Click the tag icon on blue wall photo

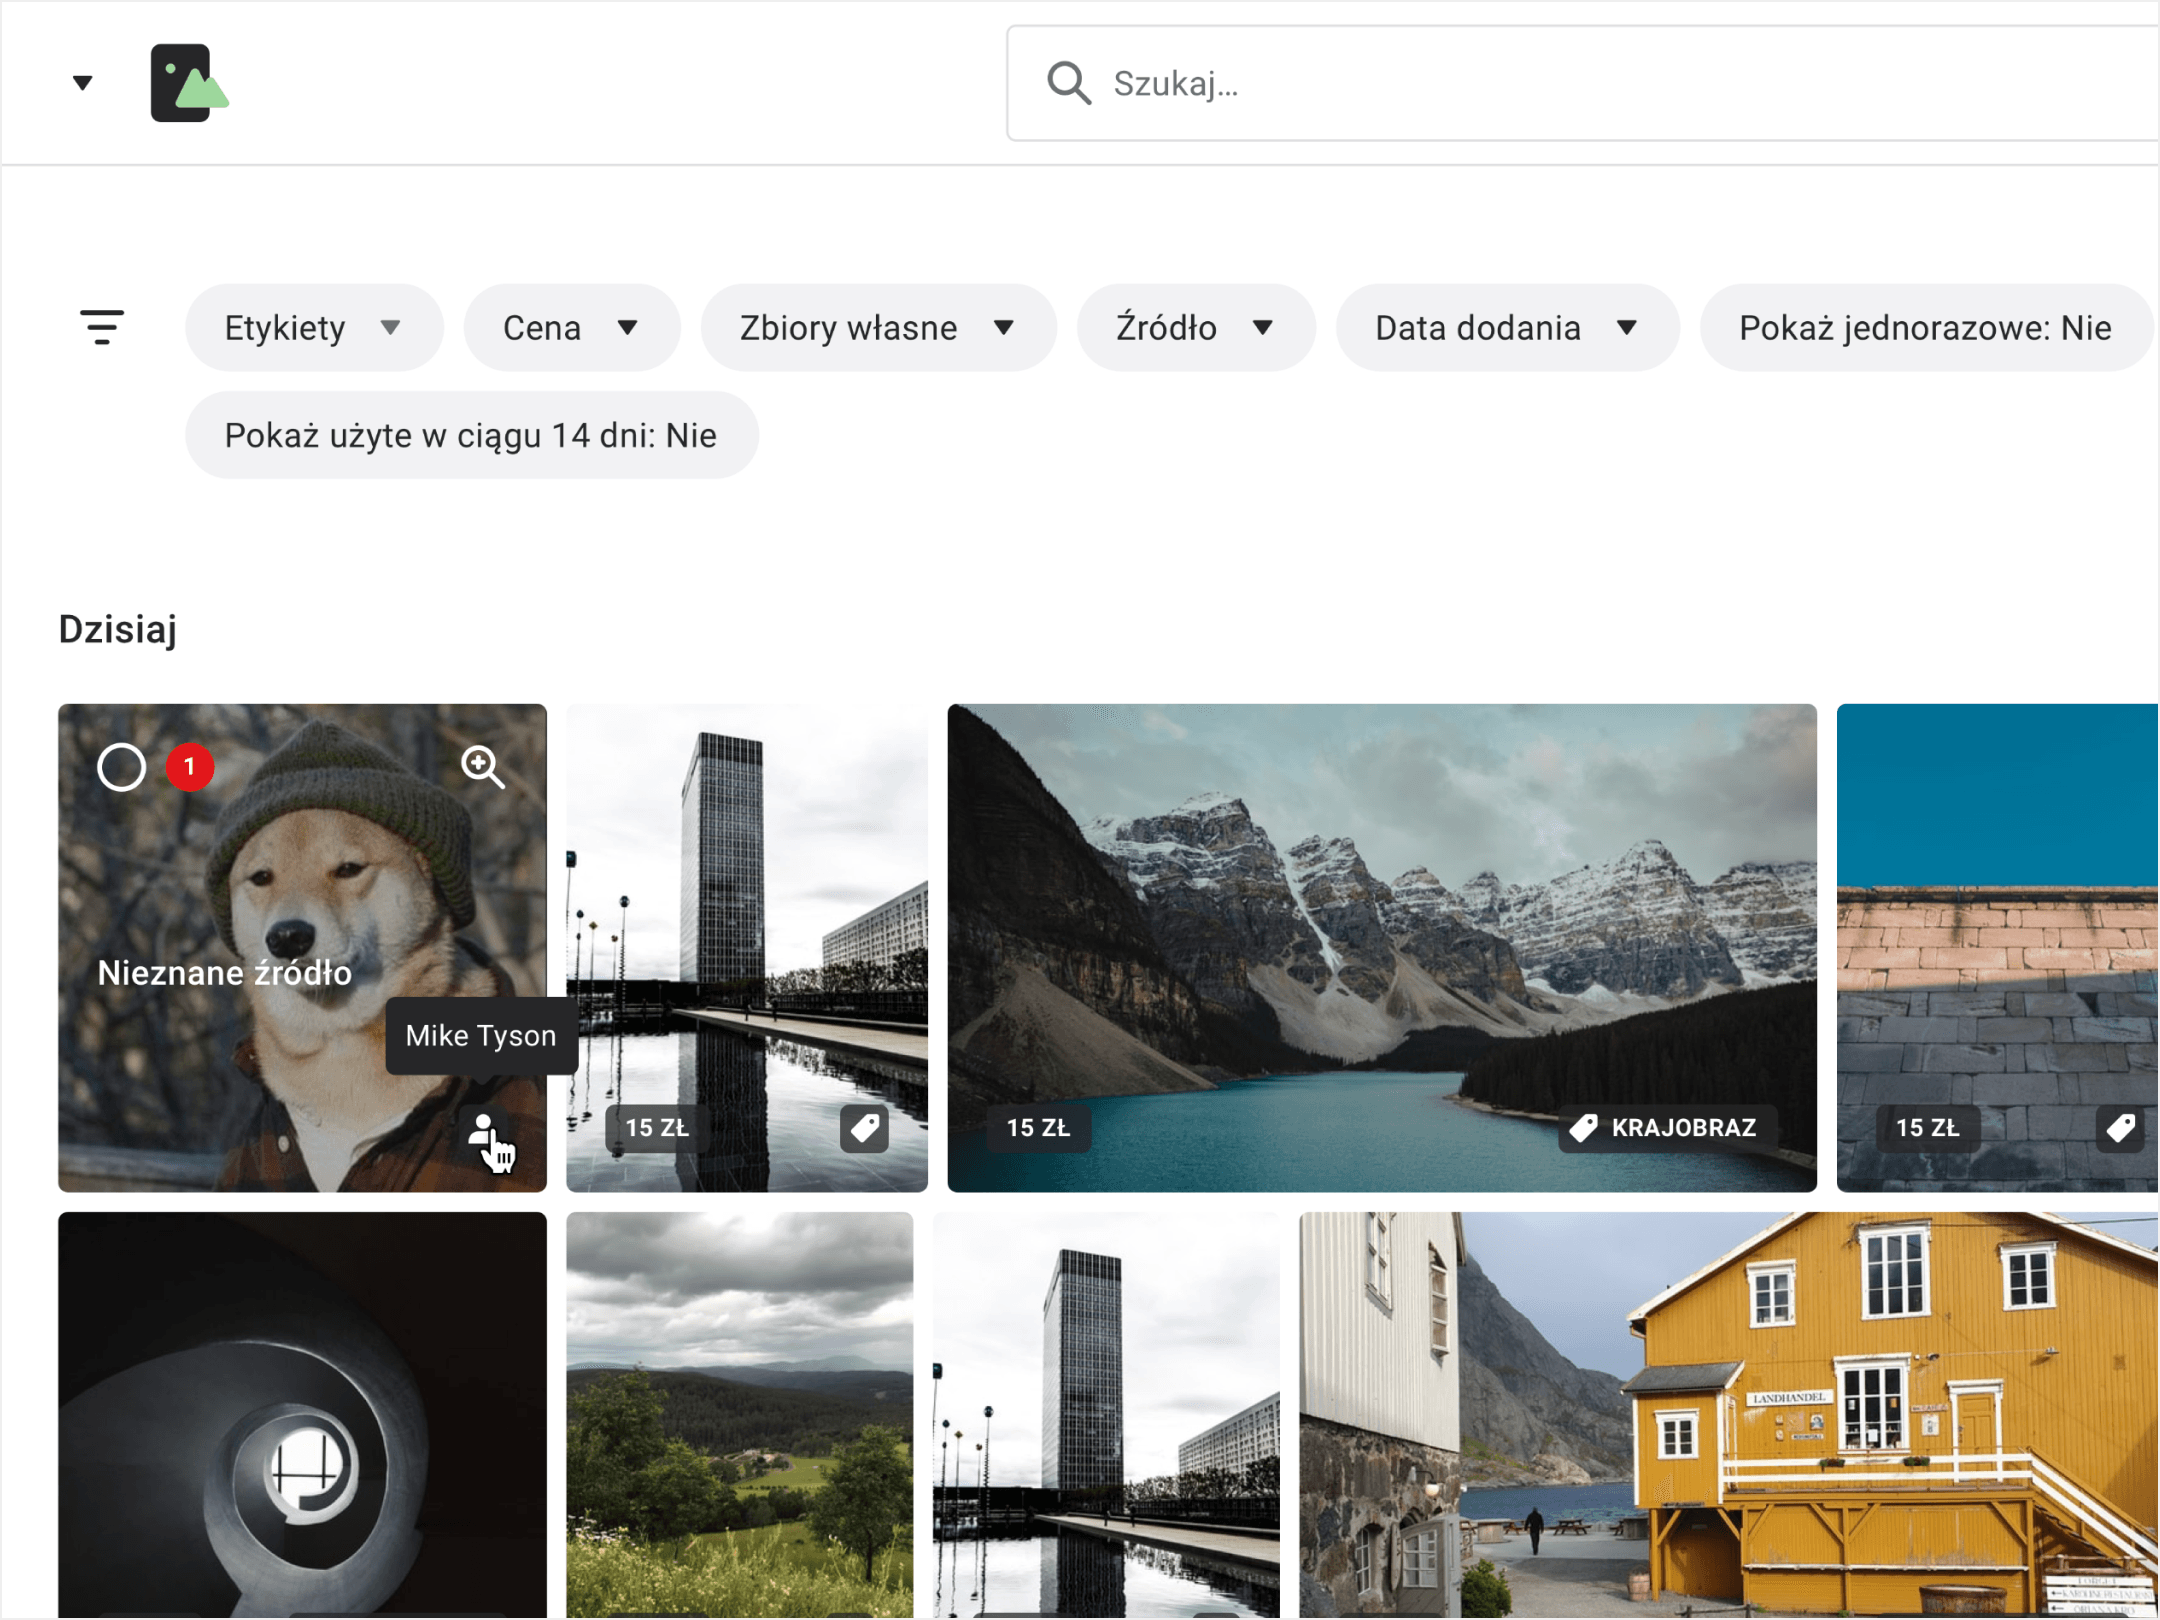tap(2119, 1128)
